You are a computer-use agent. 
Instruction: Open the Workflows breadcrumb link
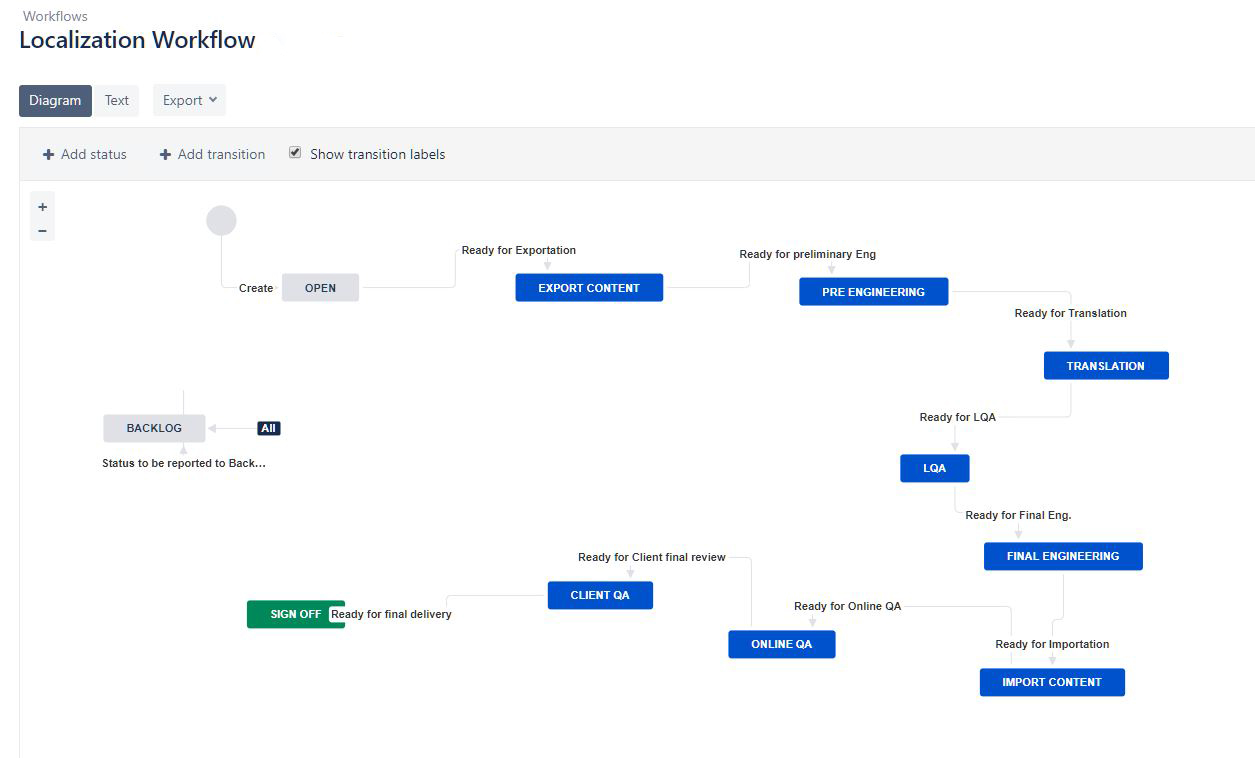click(55, 16)
